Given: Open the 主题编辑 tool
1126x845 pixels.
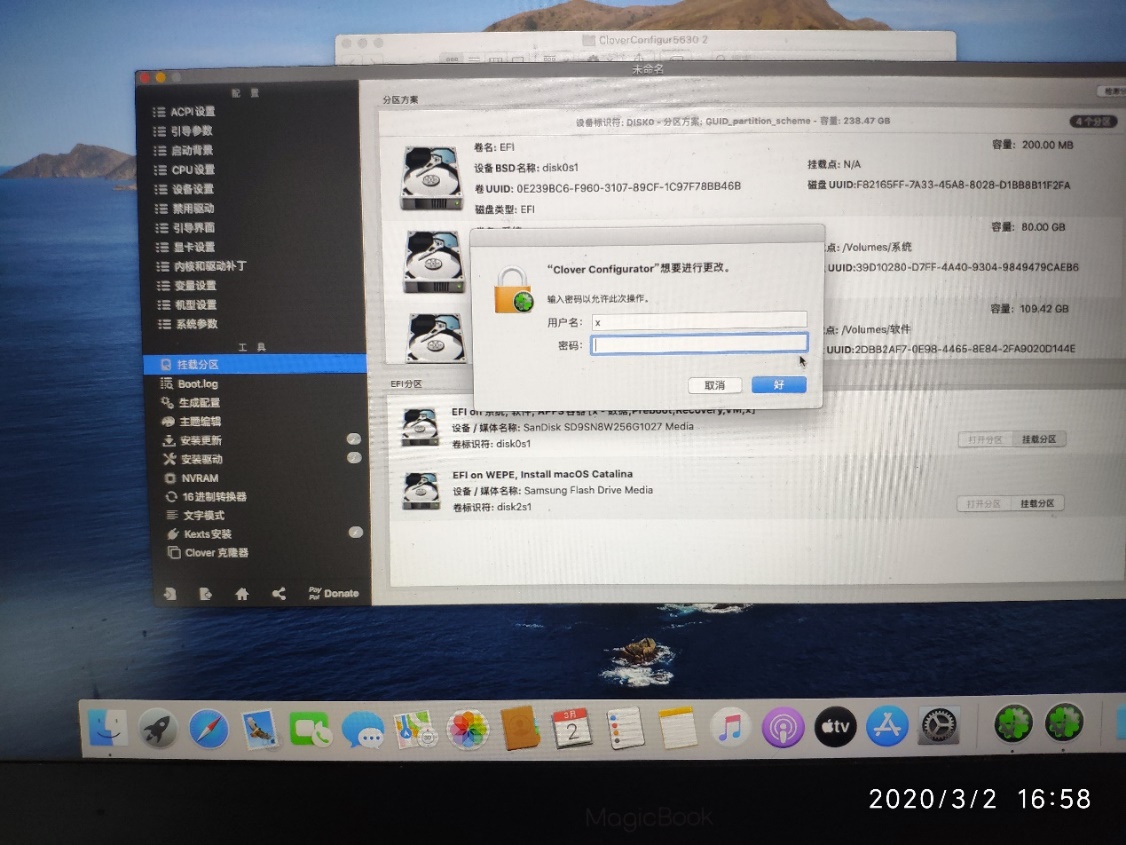Looking at the screenshot, I should (191, 421).
